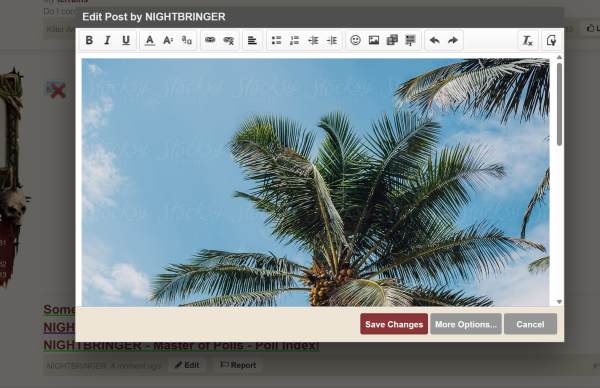
Task: Open the font size dropdown
Action: (x=168, y=40)
